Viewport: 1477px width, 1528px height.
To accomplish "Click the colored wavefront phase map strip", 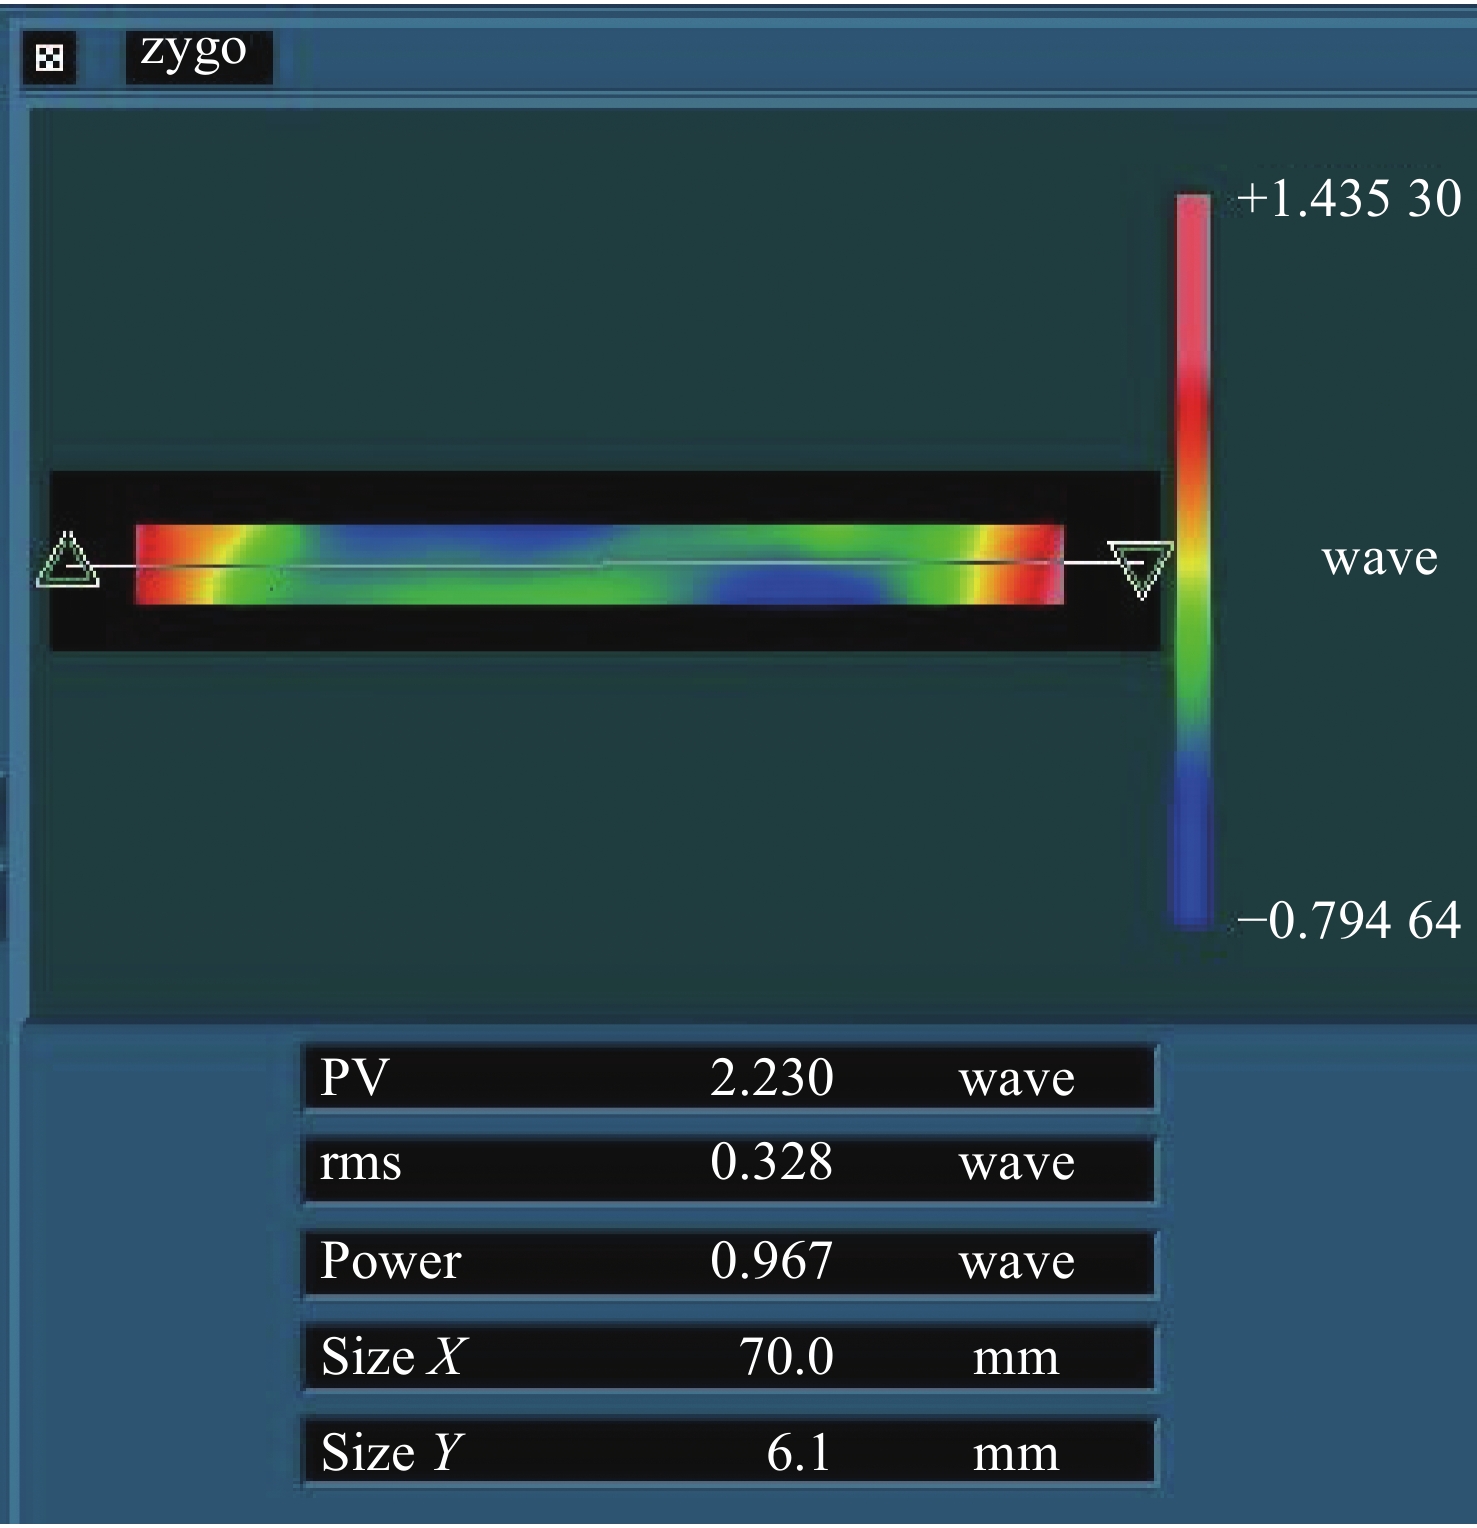I will pyautogui.click(x=599, y=564).
